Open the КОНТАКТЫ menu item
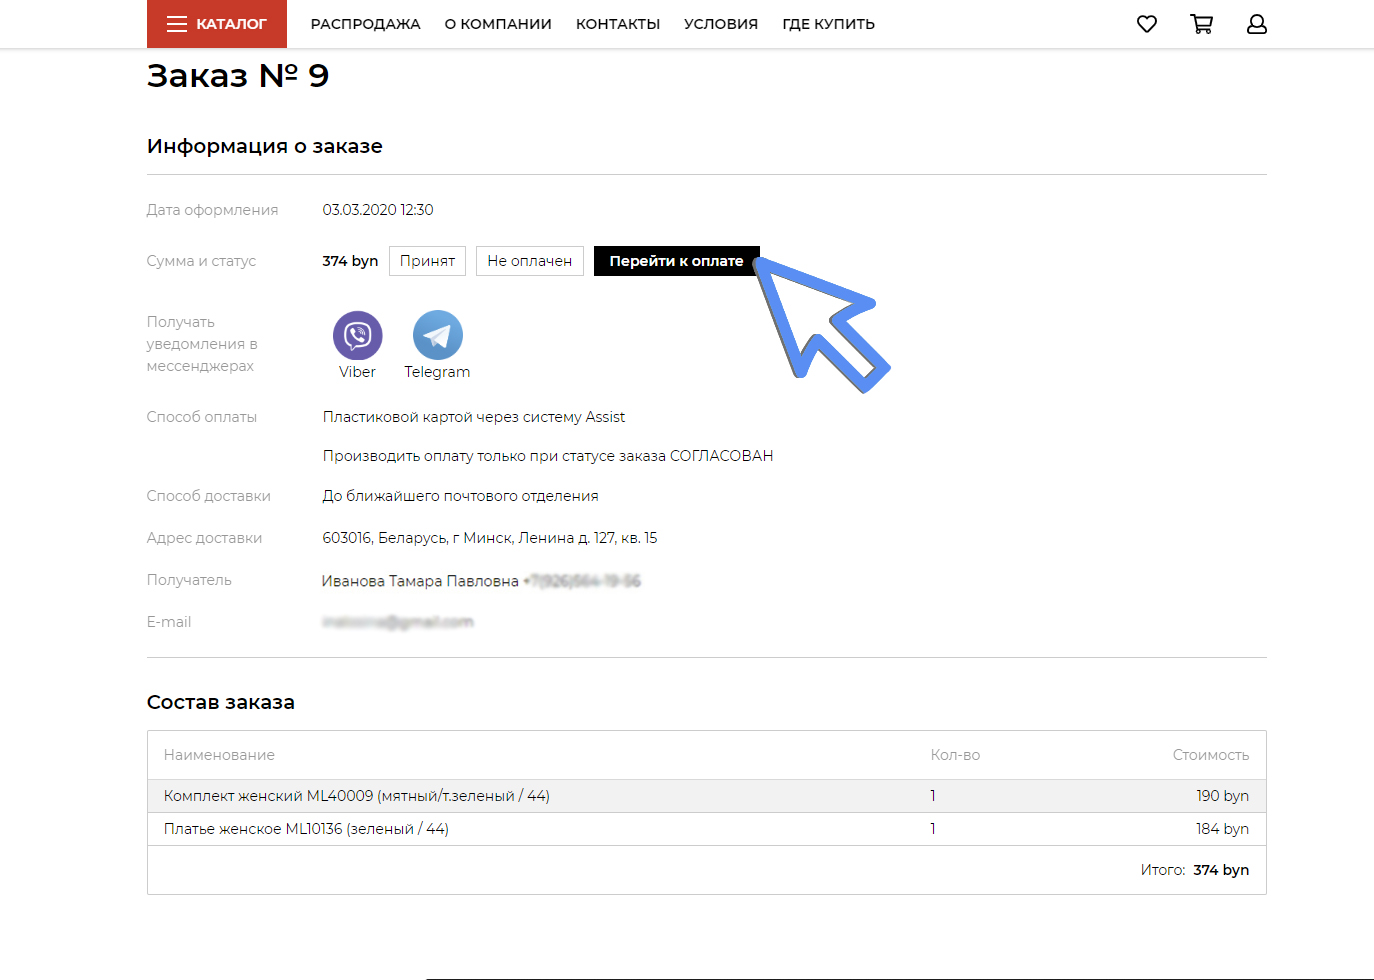Image resolution: width=1374 pixels, height=980 pixels. (x=618, y=24)
